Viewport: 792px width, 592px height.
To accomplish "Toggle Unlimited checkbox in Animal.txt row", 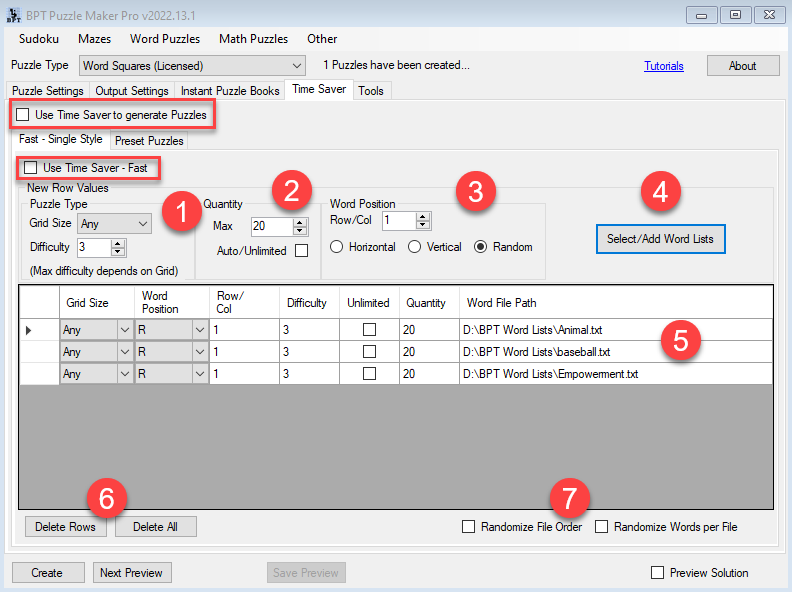I will click(369, 330).
